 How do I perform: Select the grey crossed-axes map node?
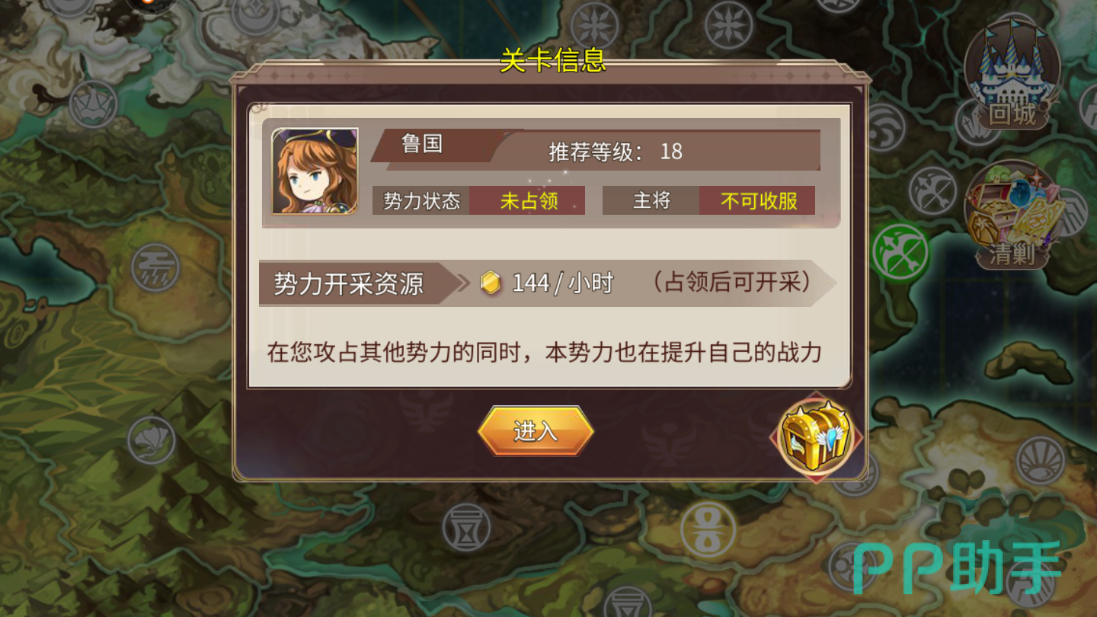pos(933,191)
